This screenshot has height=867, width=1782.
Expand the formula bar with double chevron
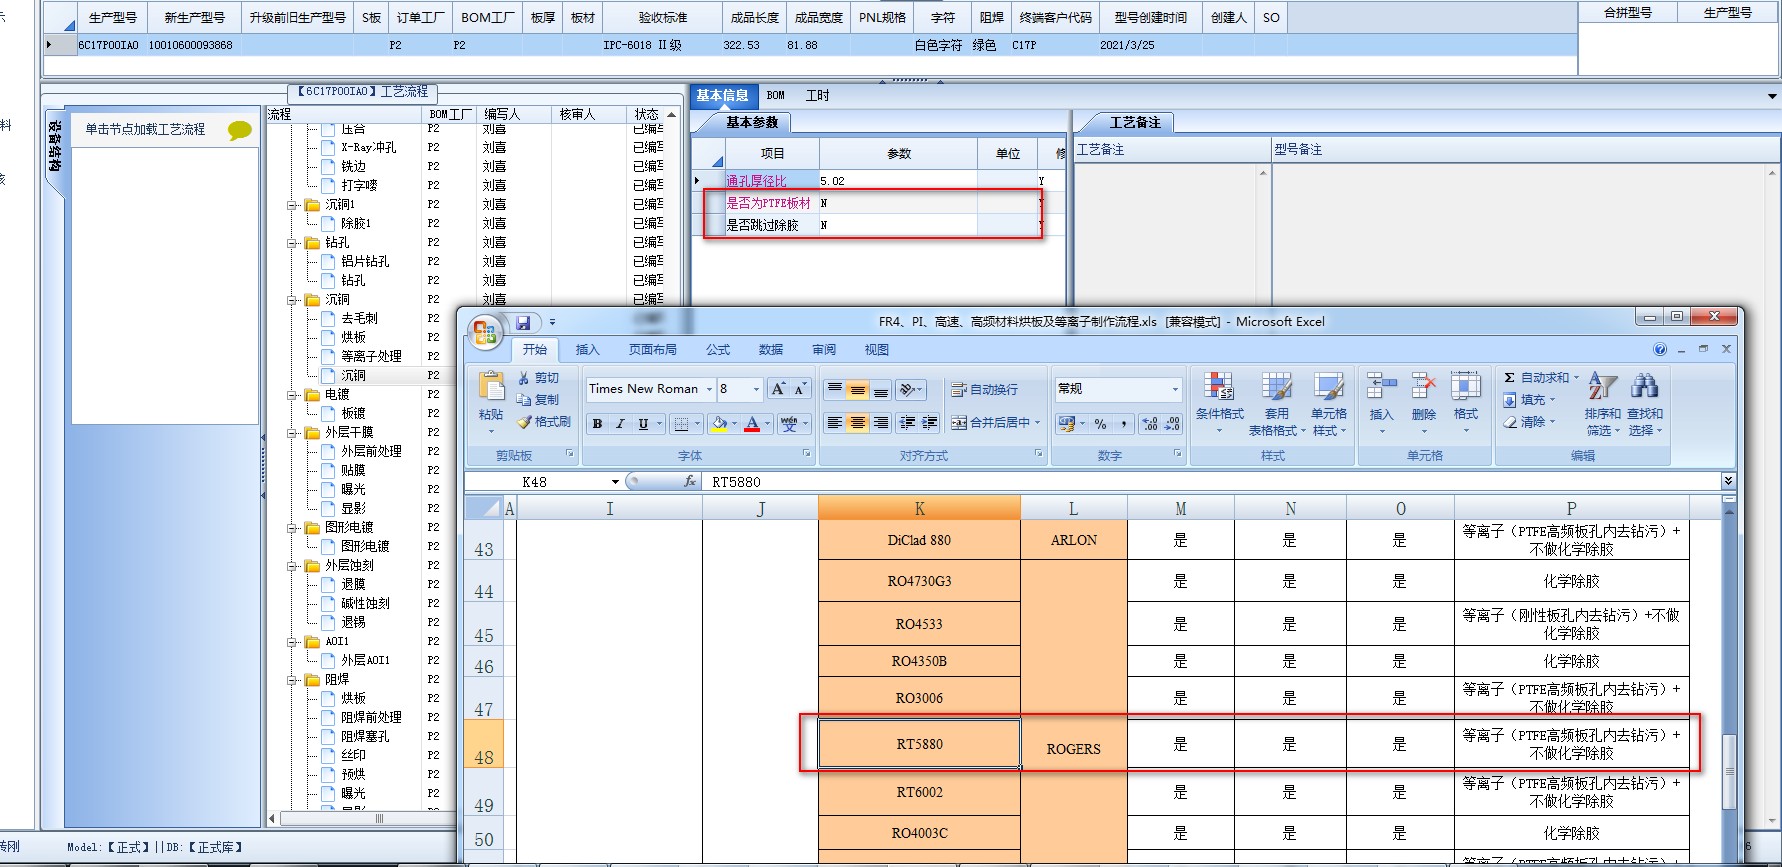click(1729, 481)
